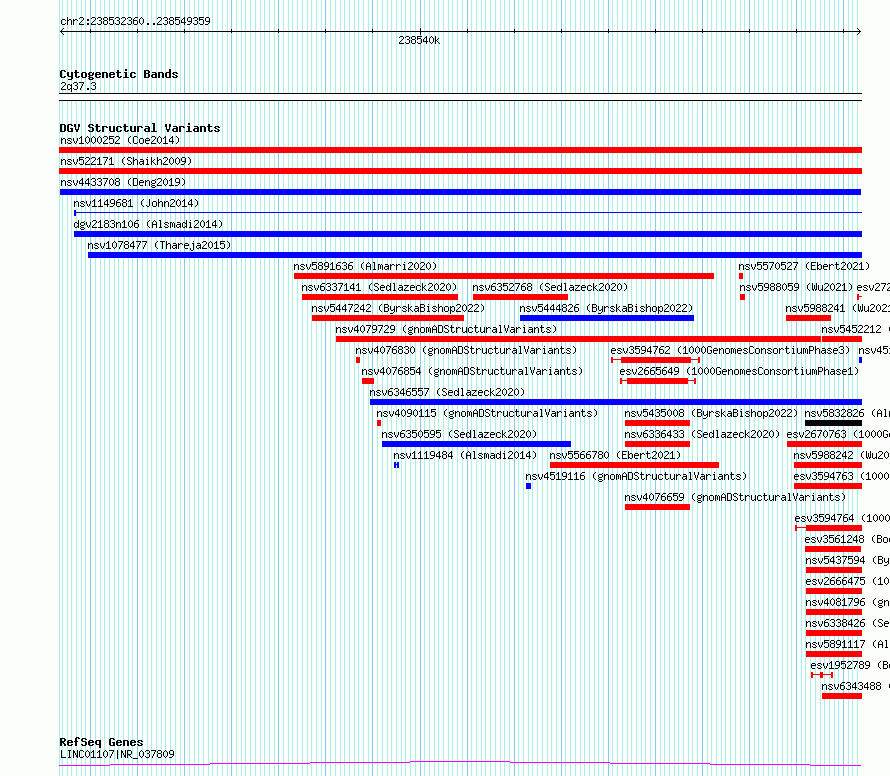Select nsv6350595 (Sedlazeck2020) blue bar

[x=476, y=444]
